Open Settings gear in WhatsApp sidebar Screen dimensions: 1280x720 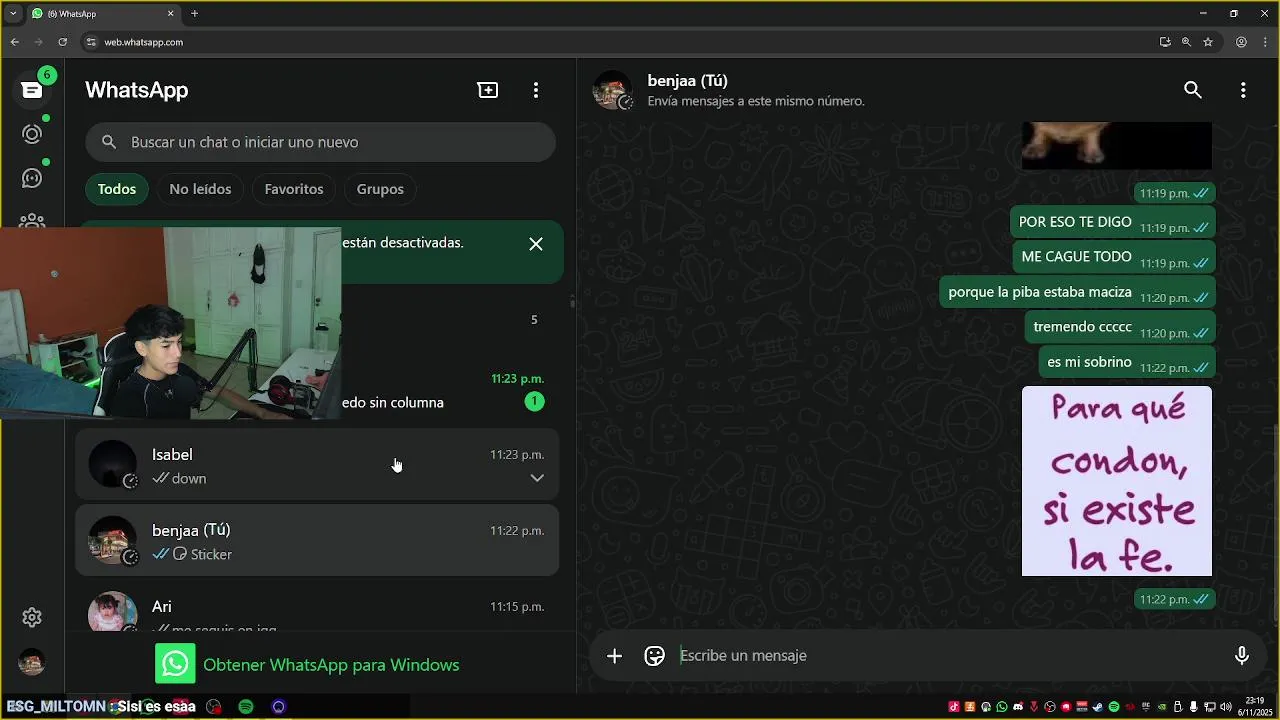pos(32,618)
